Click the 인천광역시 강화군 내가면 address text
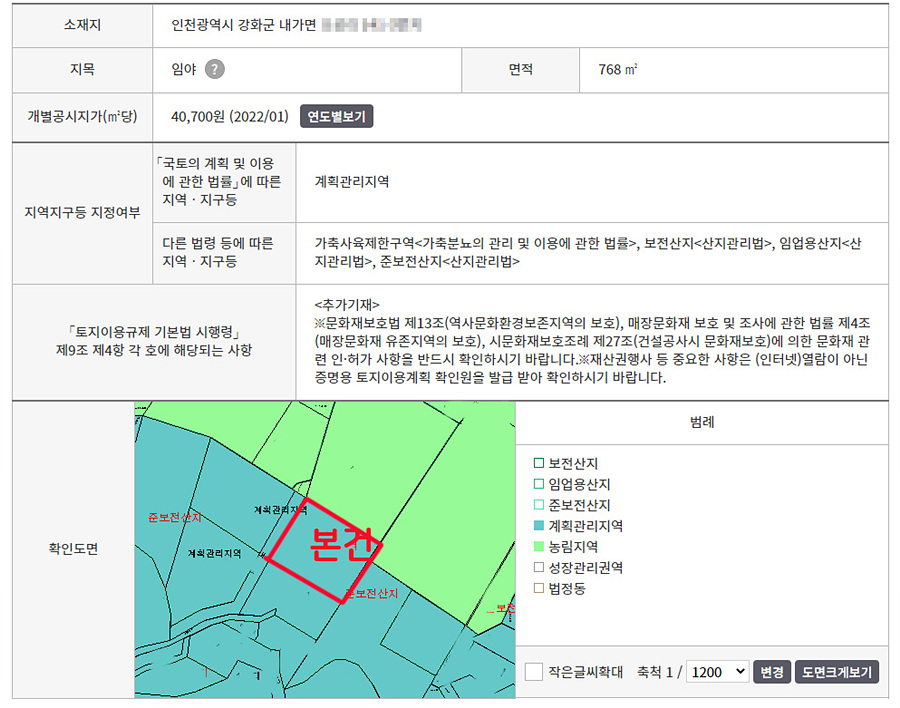Viewport: 900px width, 708px height. click(241, 23)
